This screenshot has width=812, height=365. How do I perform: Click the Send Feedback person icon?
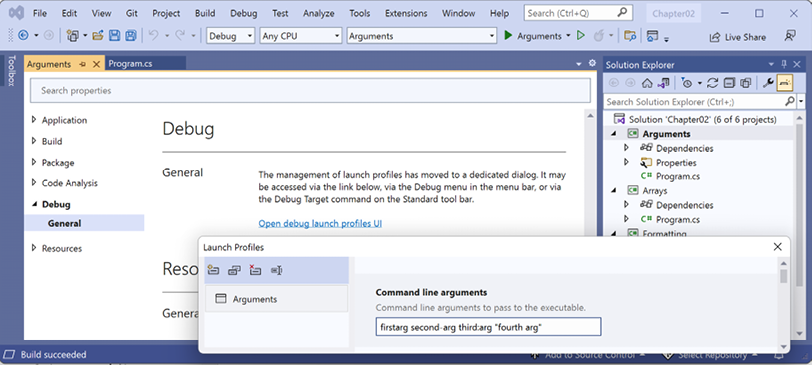(790, 36)
